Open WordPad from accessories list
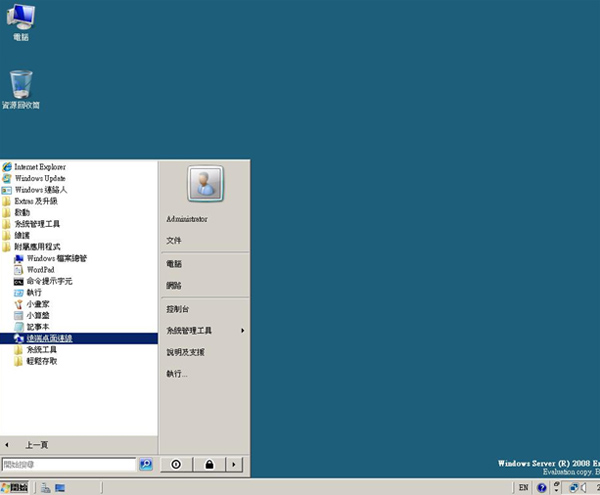The width and height of the screenshot is (600, 495). (40, 270)
